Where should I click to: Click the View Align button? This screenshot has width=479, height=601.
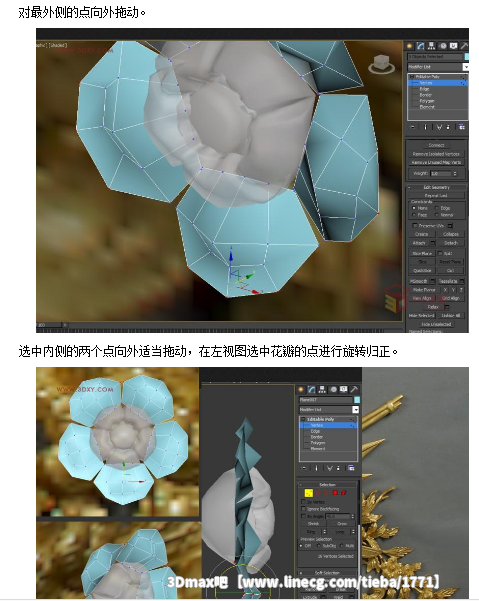pos(422,298)
